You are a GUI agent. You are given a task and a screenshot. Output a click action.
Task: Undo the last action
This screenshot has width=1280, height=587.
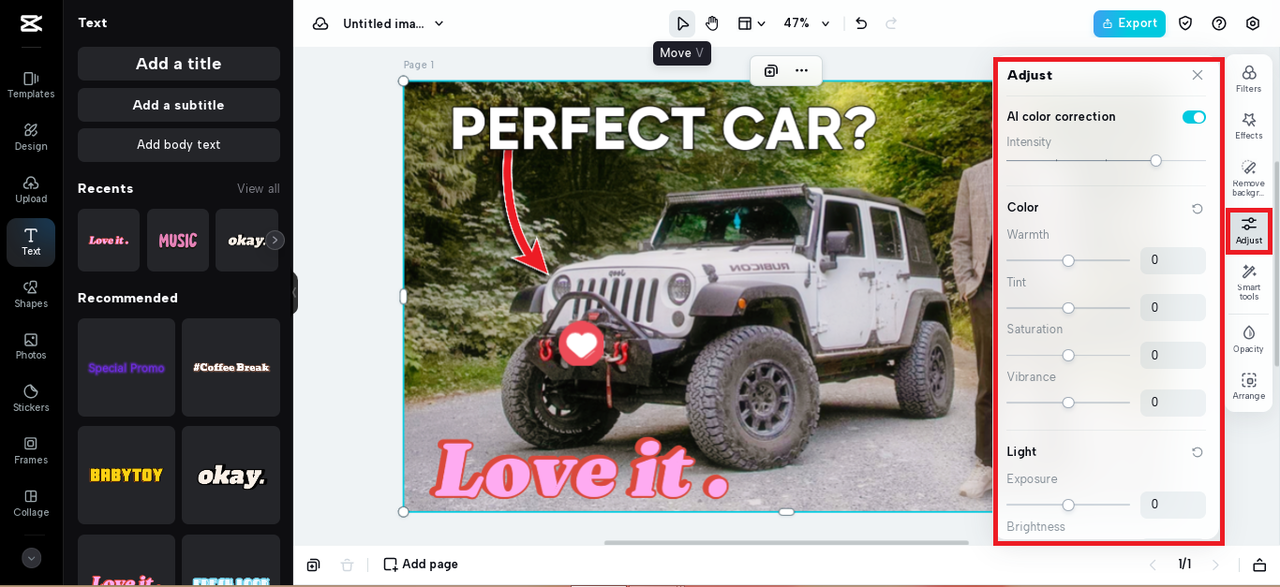click(861, 23)
